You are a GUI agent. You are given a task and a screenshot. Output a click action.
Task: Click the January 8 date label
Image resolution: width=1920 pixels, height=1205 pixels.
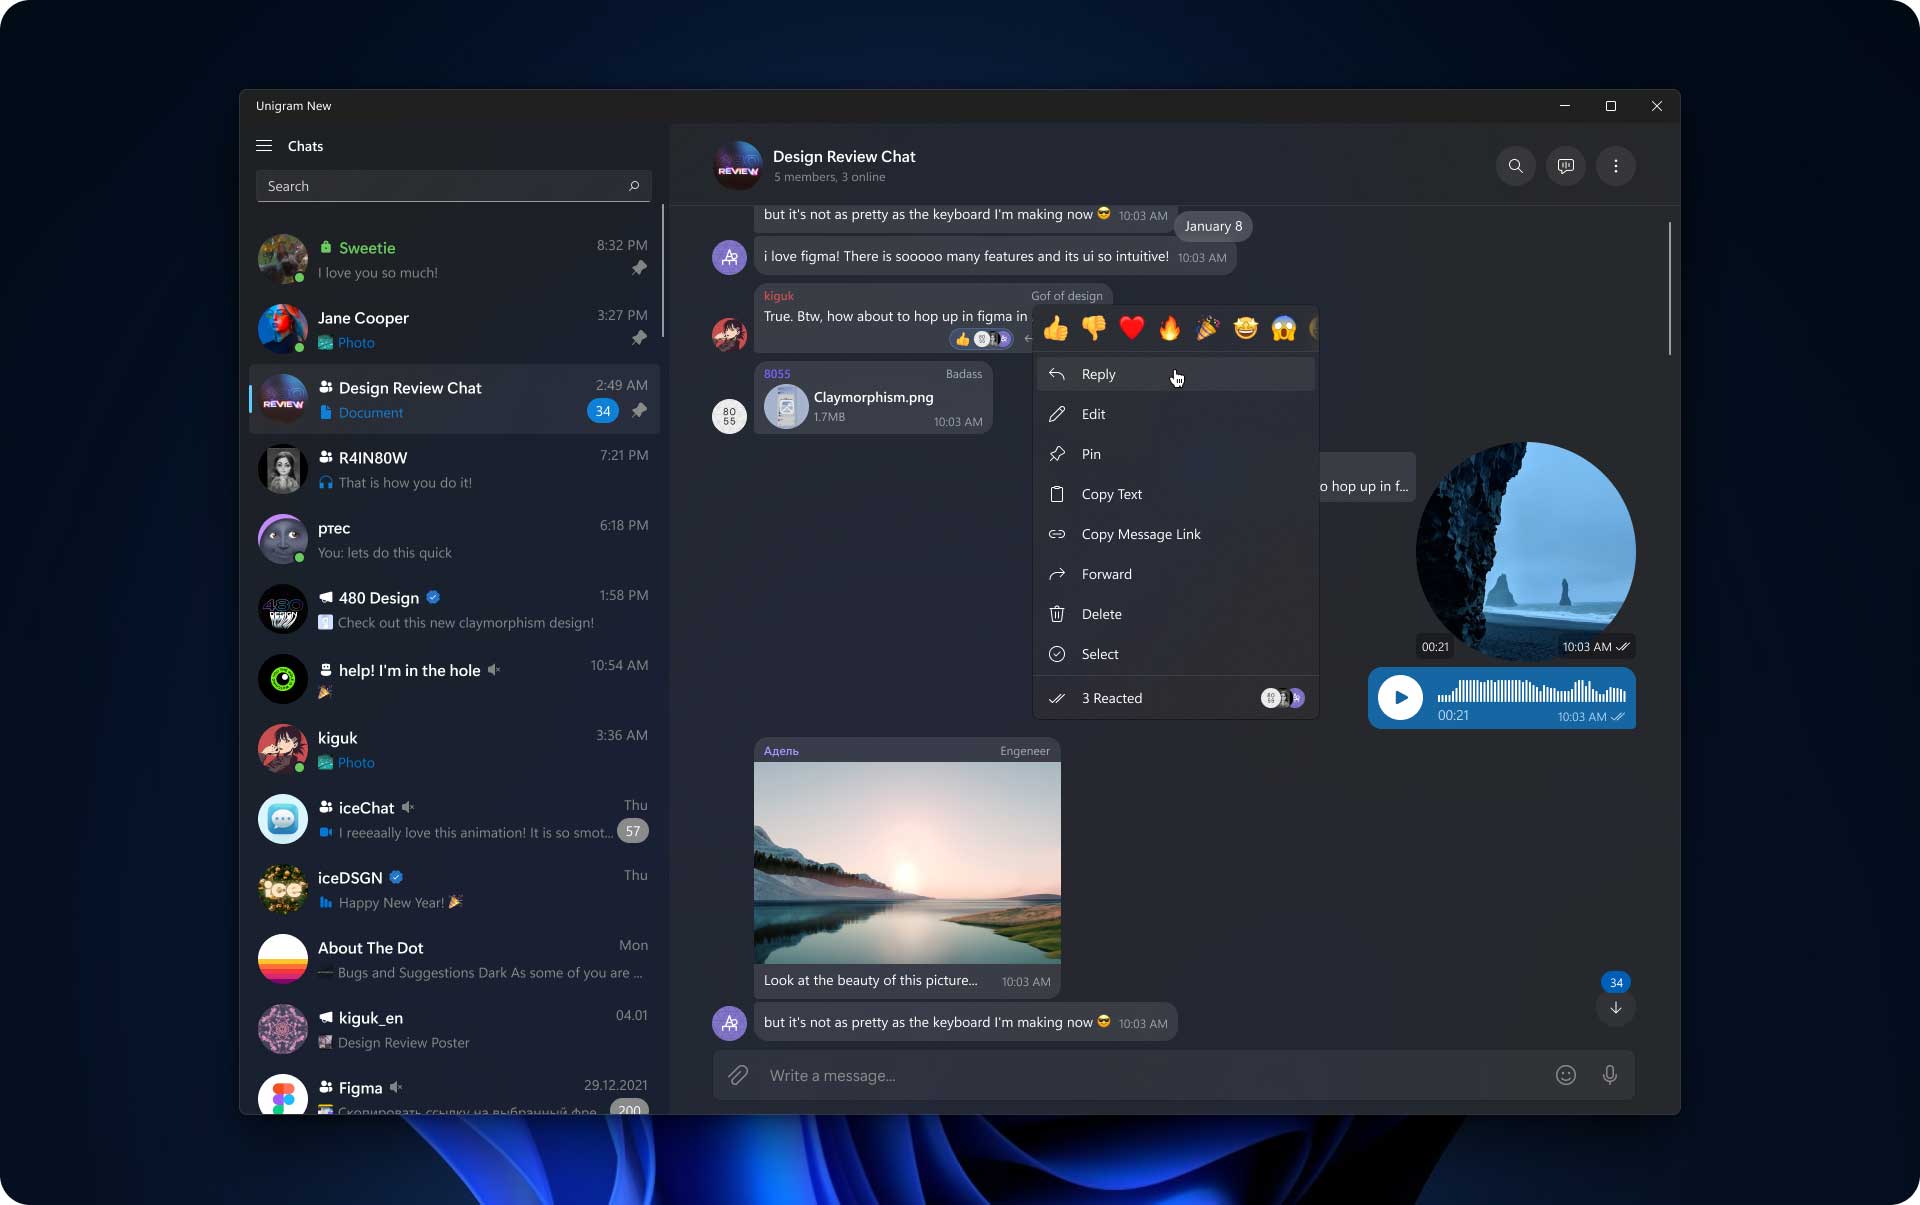pyautogui.click(x=1213, y=226)
